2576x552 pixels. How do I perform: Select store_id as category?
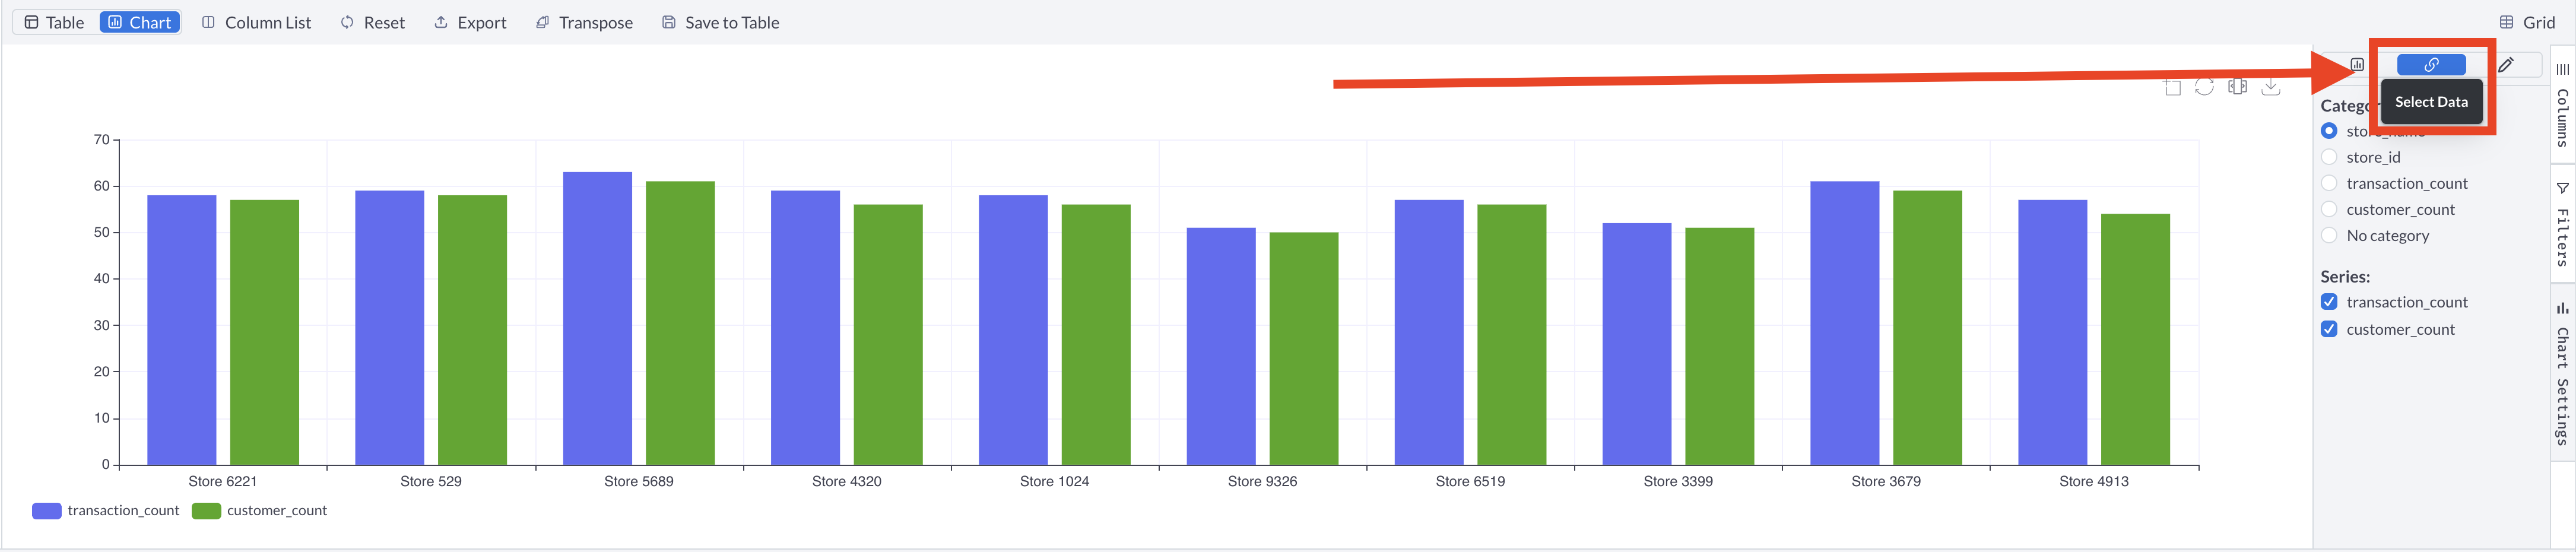2329,157
